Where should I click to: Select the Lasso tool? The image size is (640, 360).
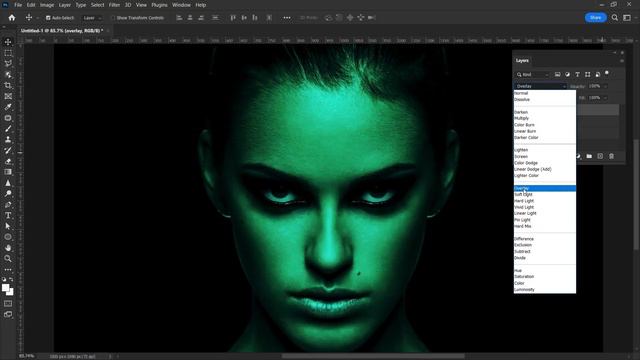point(8,64)
